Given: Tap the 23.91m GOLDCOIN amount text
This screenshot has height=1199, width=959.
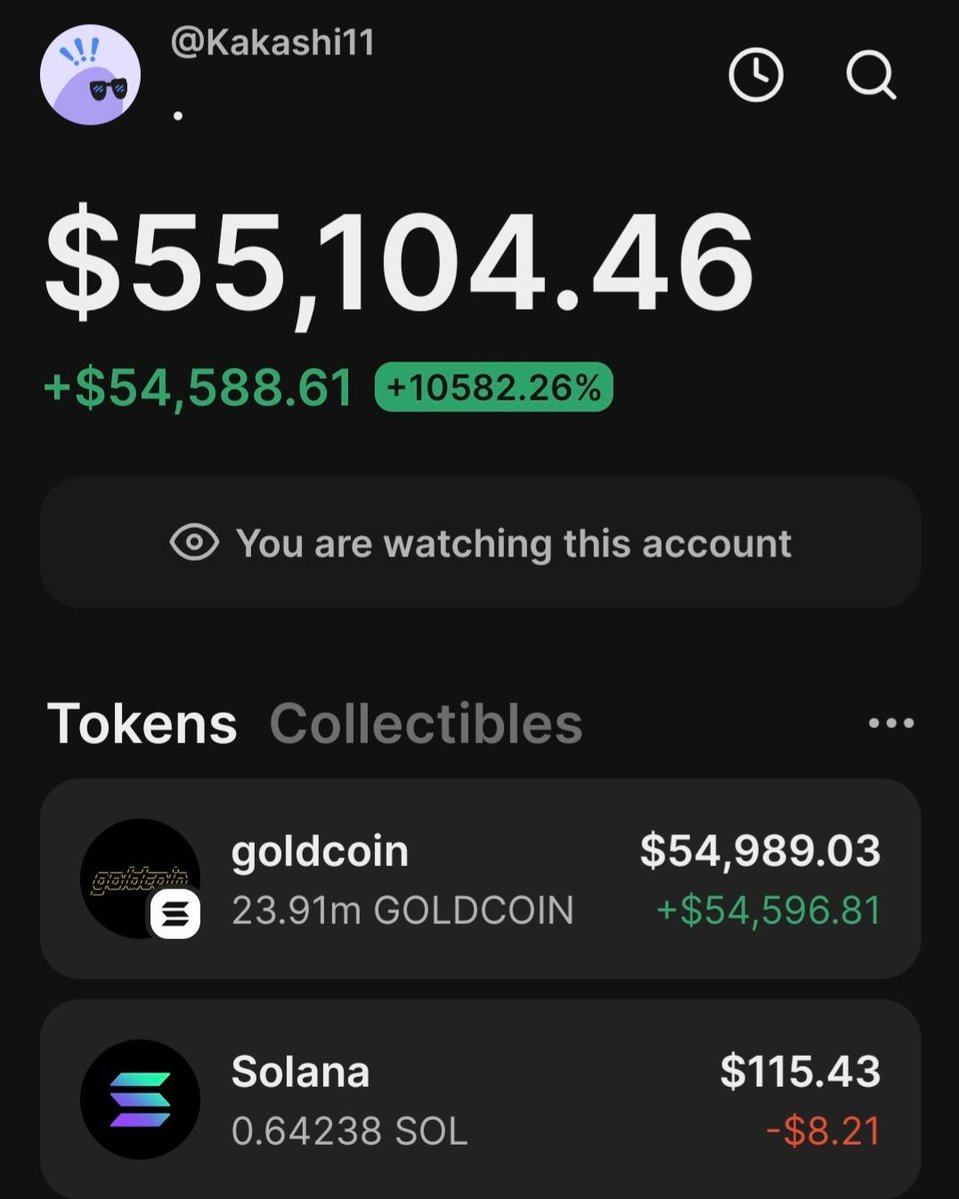Looking at the screenshot, I should (402, 910).
